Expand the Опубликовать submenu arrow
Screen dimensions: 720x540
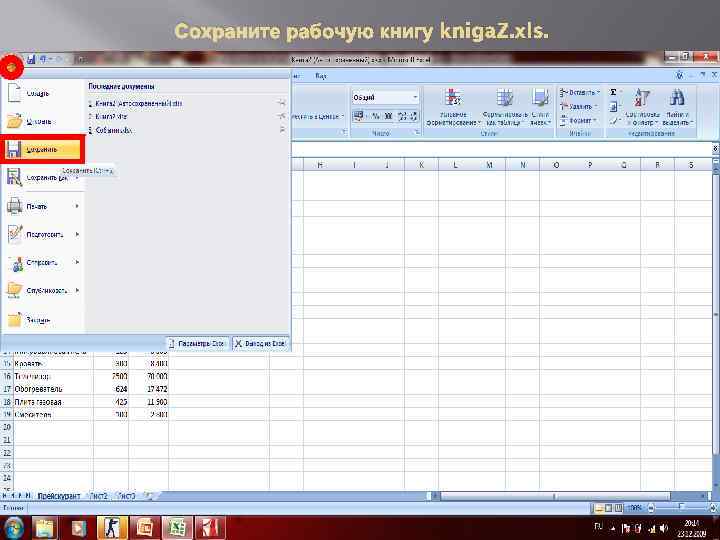[x=77, y=290]
